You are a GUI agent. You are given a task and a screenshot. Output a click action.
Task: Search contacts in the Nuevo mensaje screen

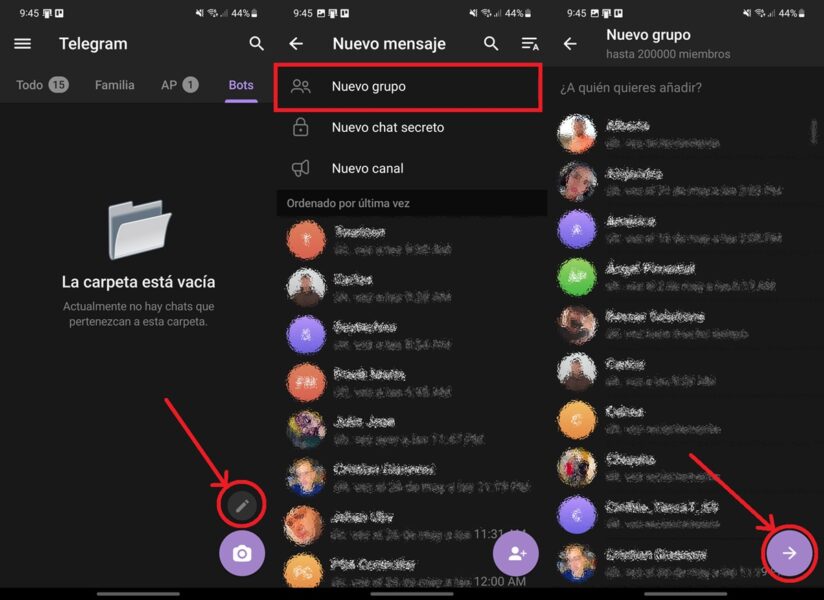coord(491,44)
